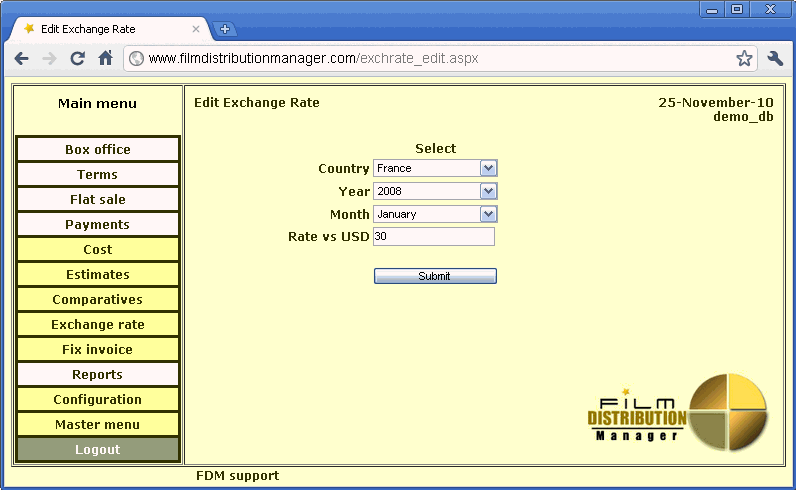The height and width of the screenshot is (490, 796).
Task: Click the browser back arrow
Action: (21, 59)
